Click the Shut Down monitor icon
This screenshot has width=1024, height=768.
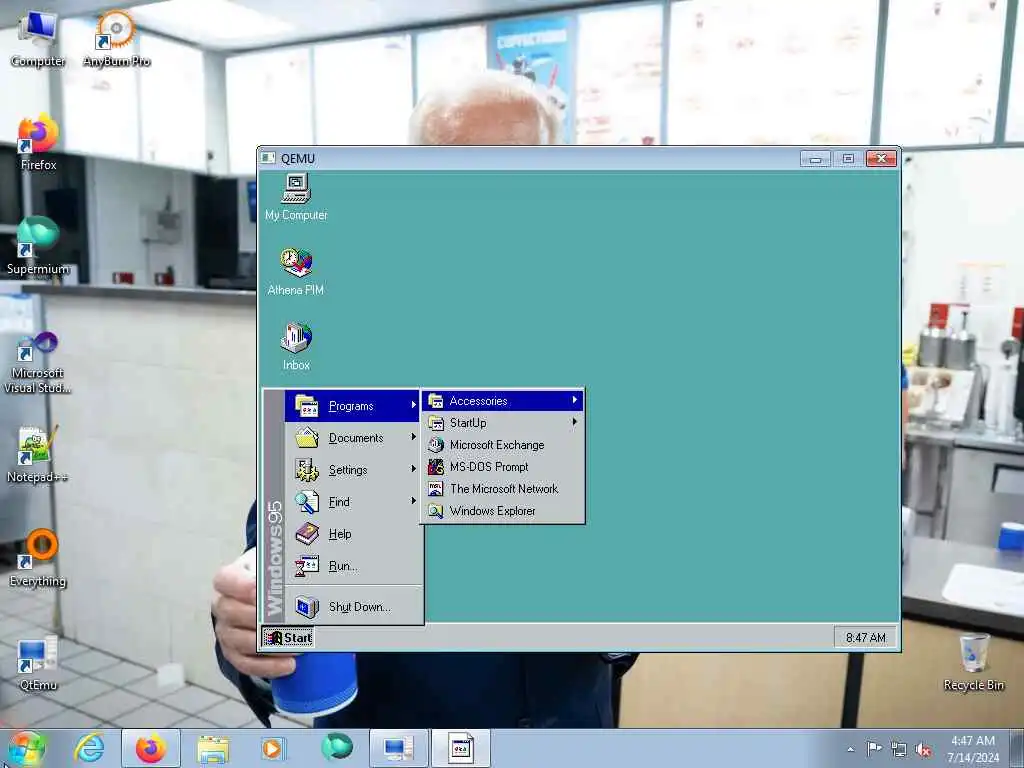pyautogui.click(x=306, y=607)
